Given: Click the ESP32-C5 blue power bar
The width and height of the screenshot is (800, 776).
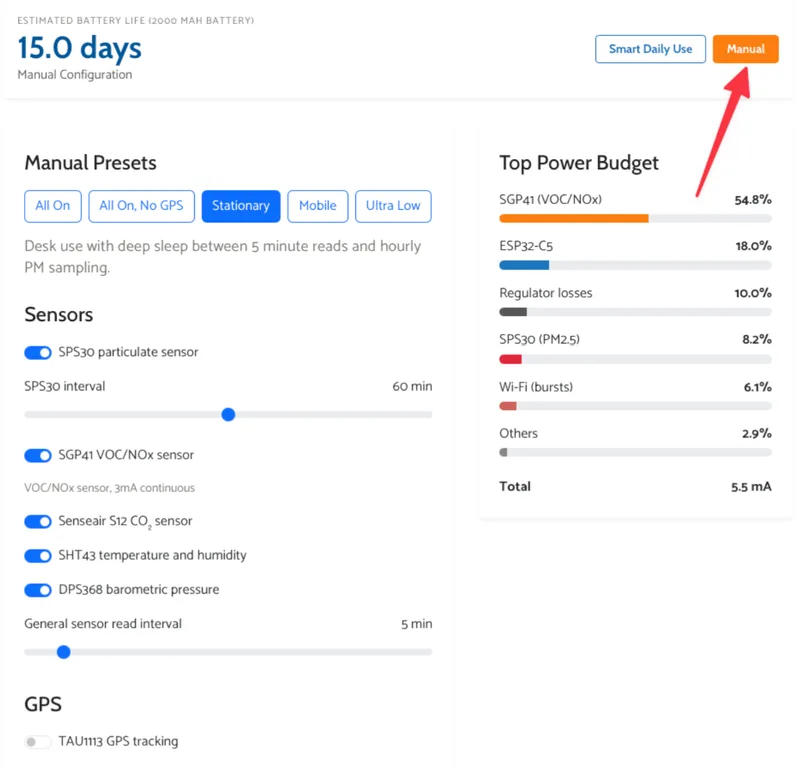Looking at the screenshot, I should pos(524,265).
